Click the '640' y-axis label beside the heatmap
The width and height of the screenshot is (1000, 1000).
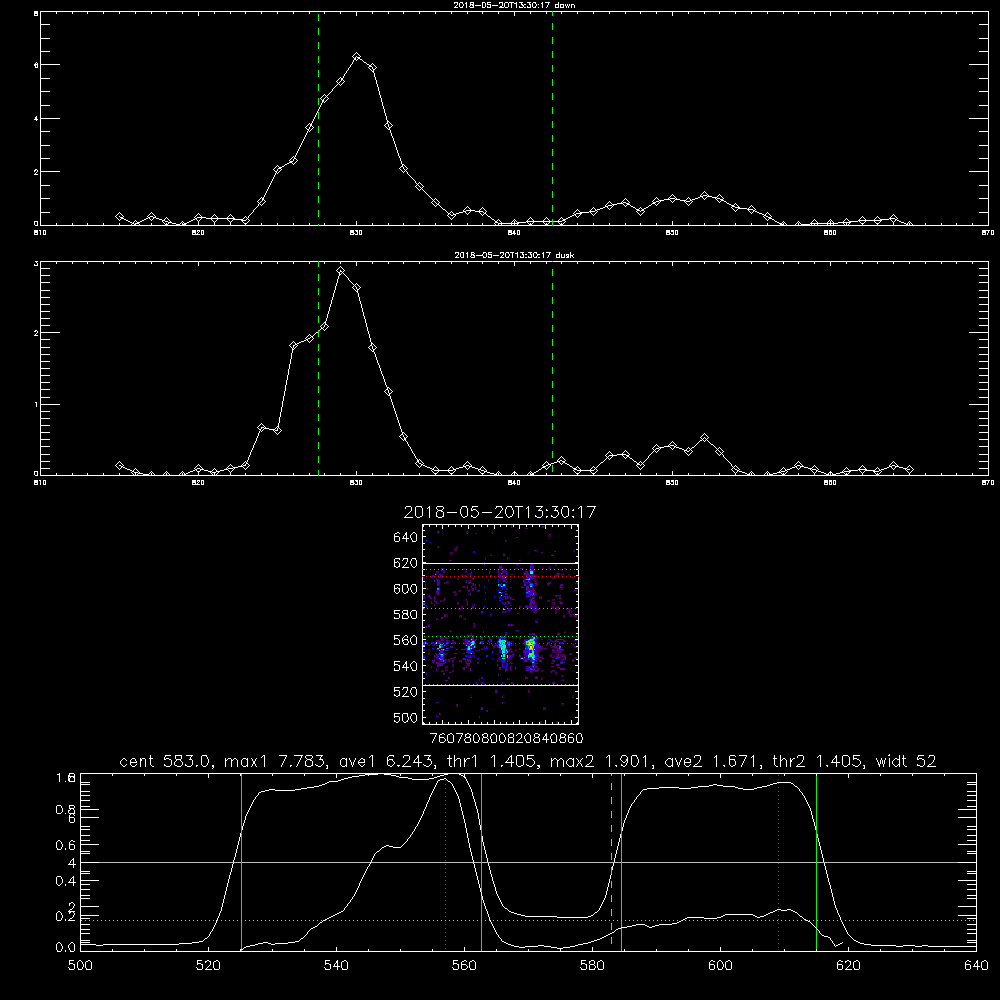pos(406,538)
